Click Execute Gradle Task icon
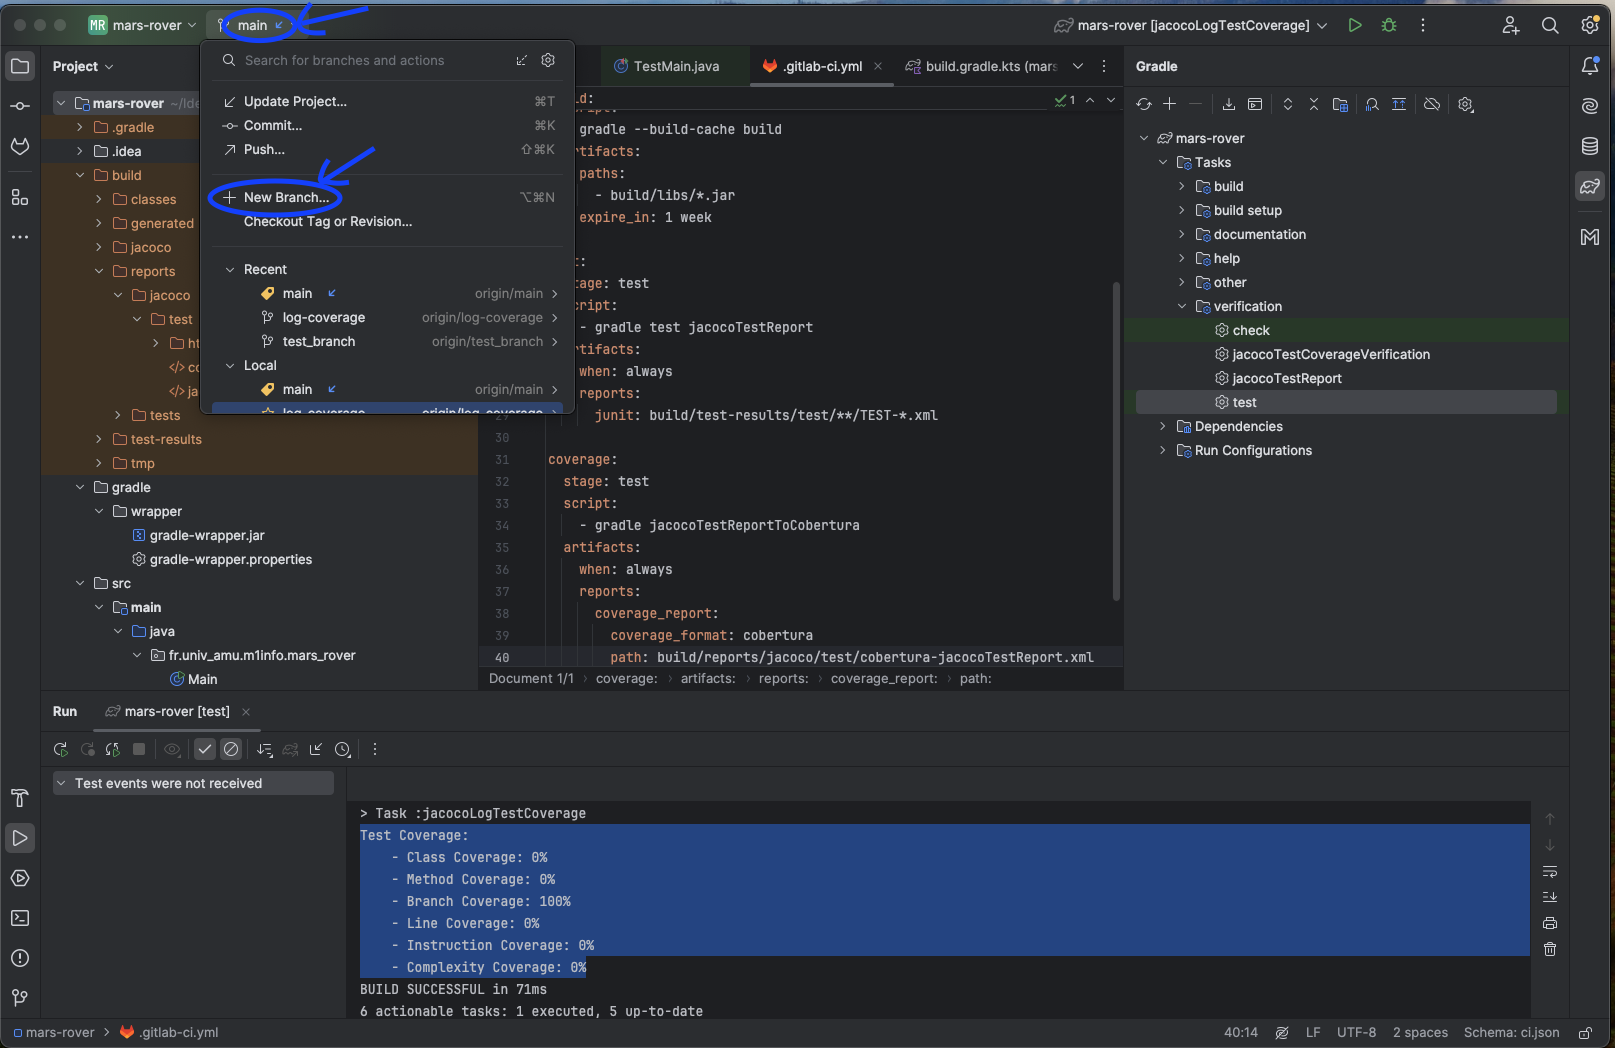This screenshot has height=1048, width=1615. click(1255, 104)
